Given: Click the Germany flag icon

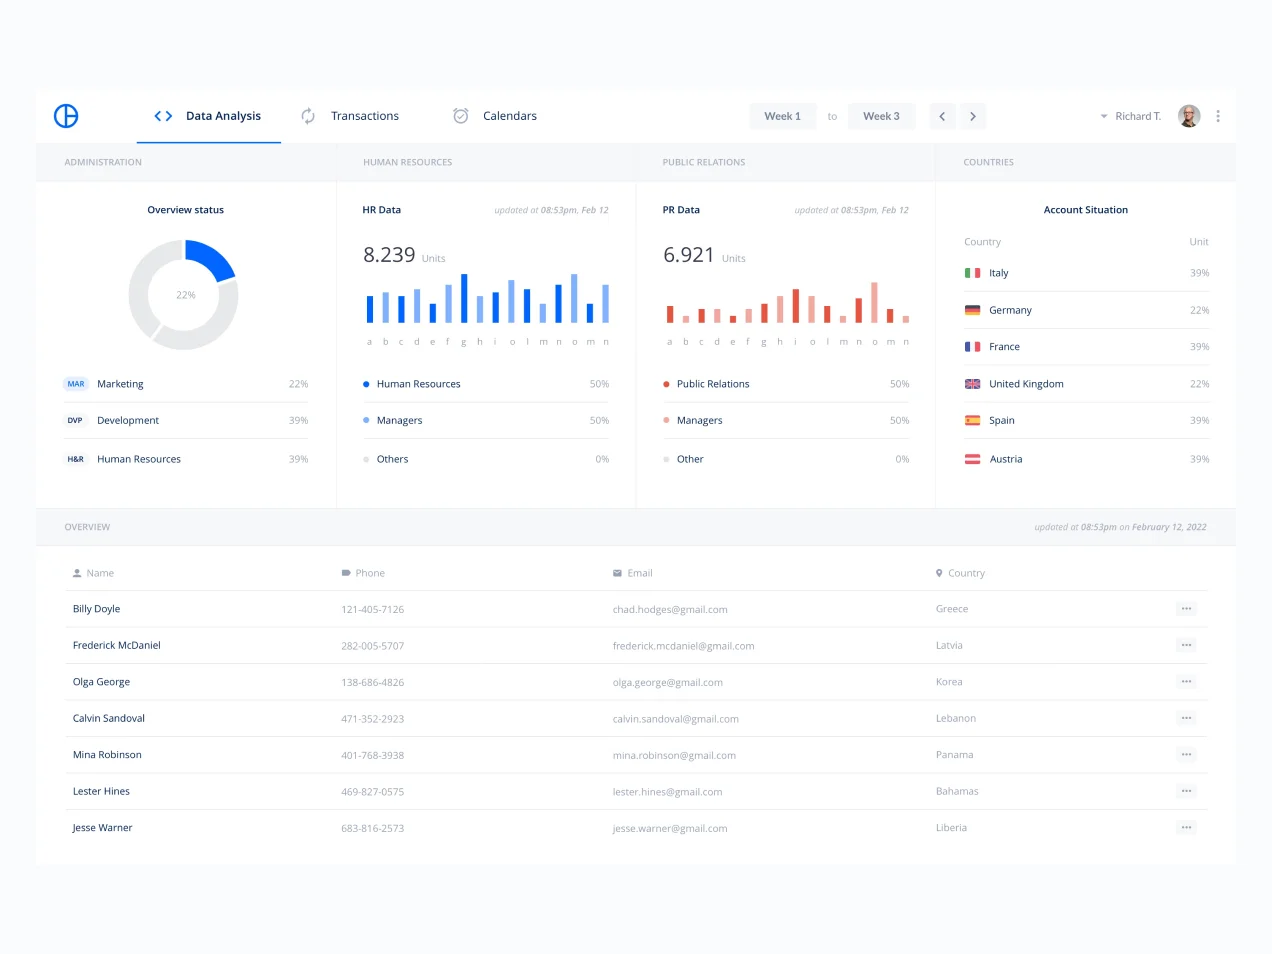Looking at the screenshot, I should click(972, 310).
